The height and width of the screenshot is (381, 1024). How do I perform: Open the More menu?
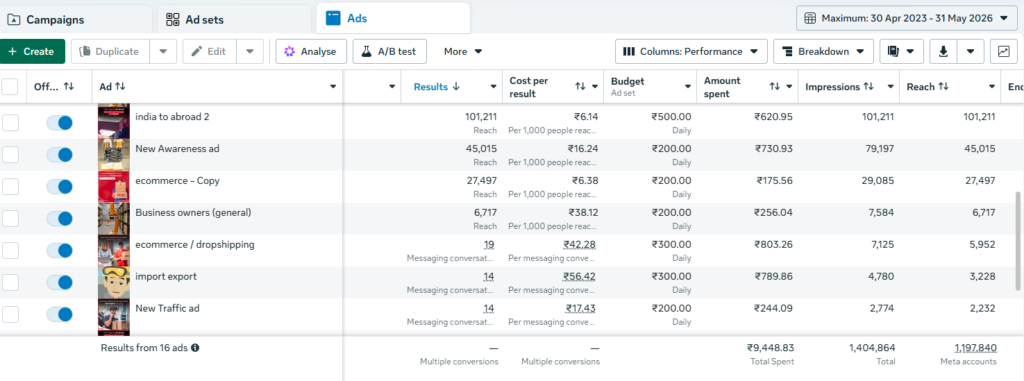463,52
